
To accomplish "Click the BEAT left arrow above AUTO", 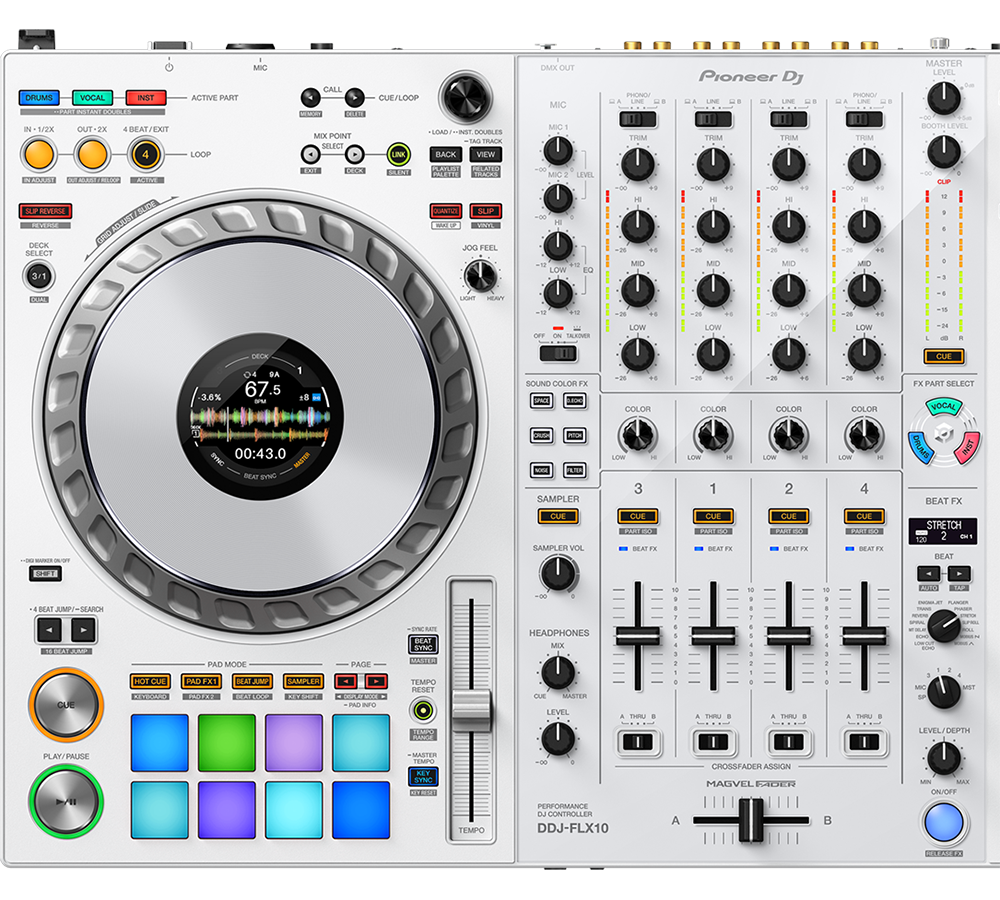I will click(x=928, y=573).
